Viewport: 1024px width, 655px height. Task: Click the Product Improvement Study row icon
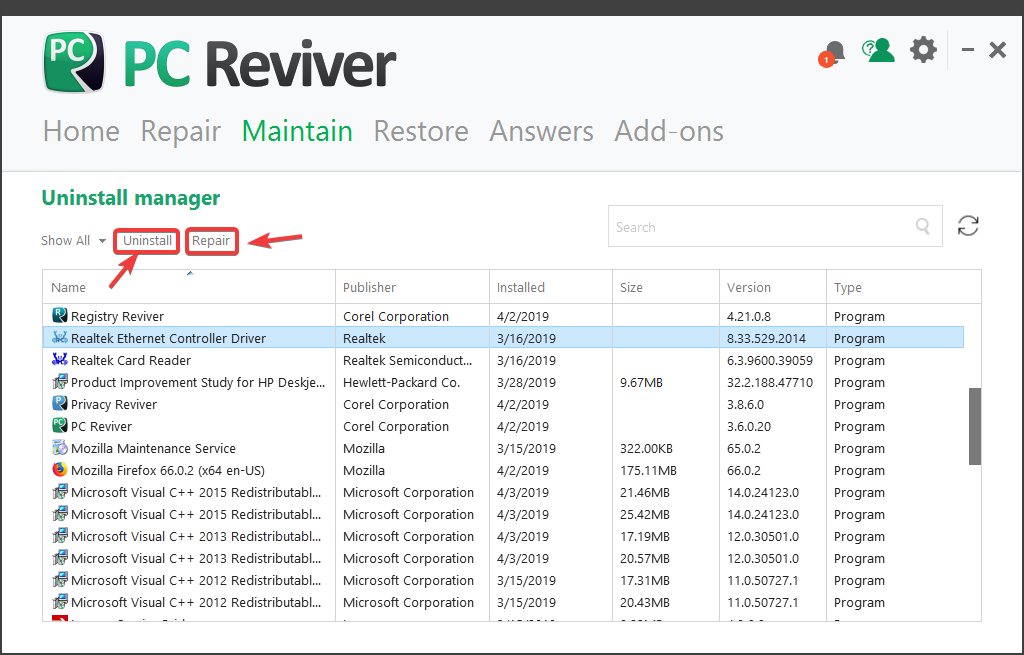tap(59, 381)
